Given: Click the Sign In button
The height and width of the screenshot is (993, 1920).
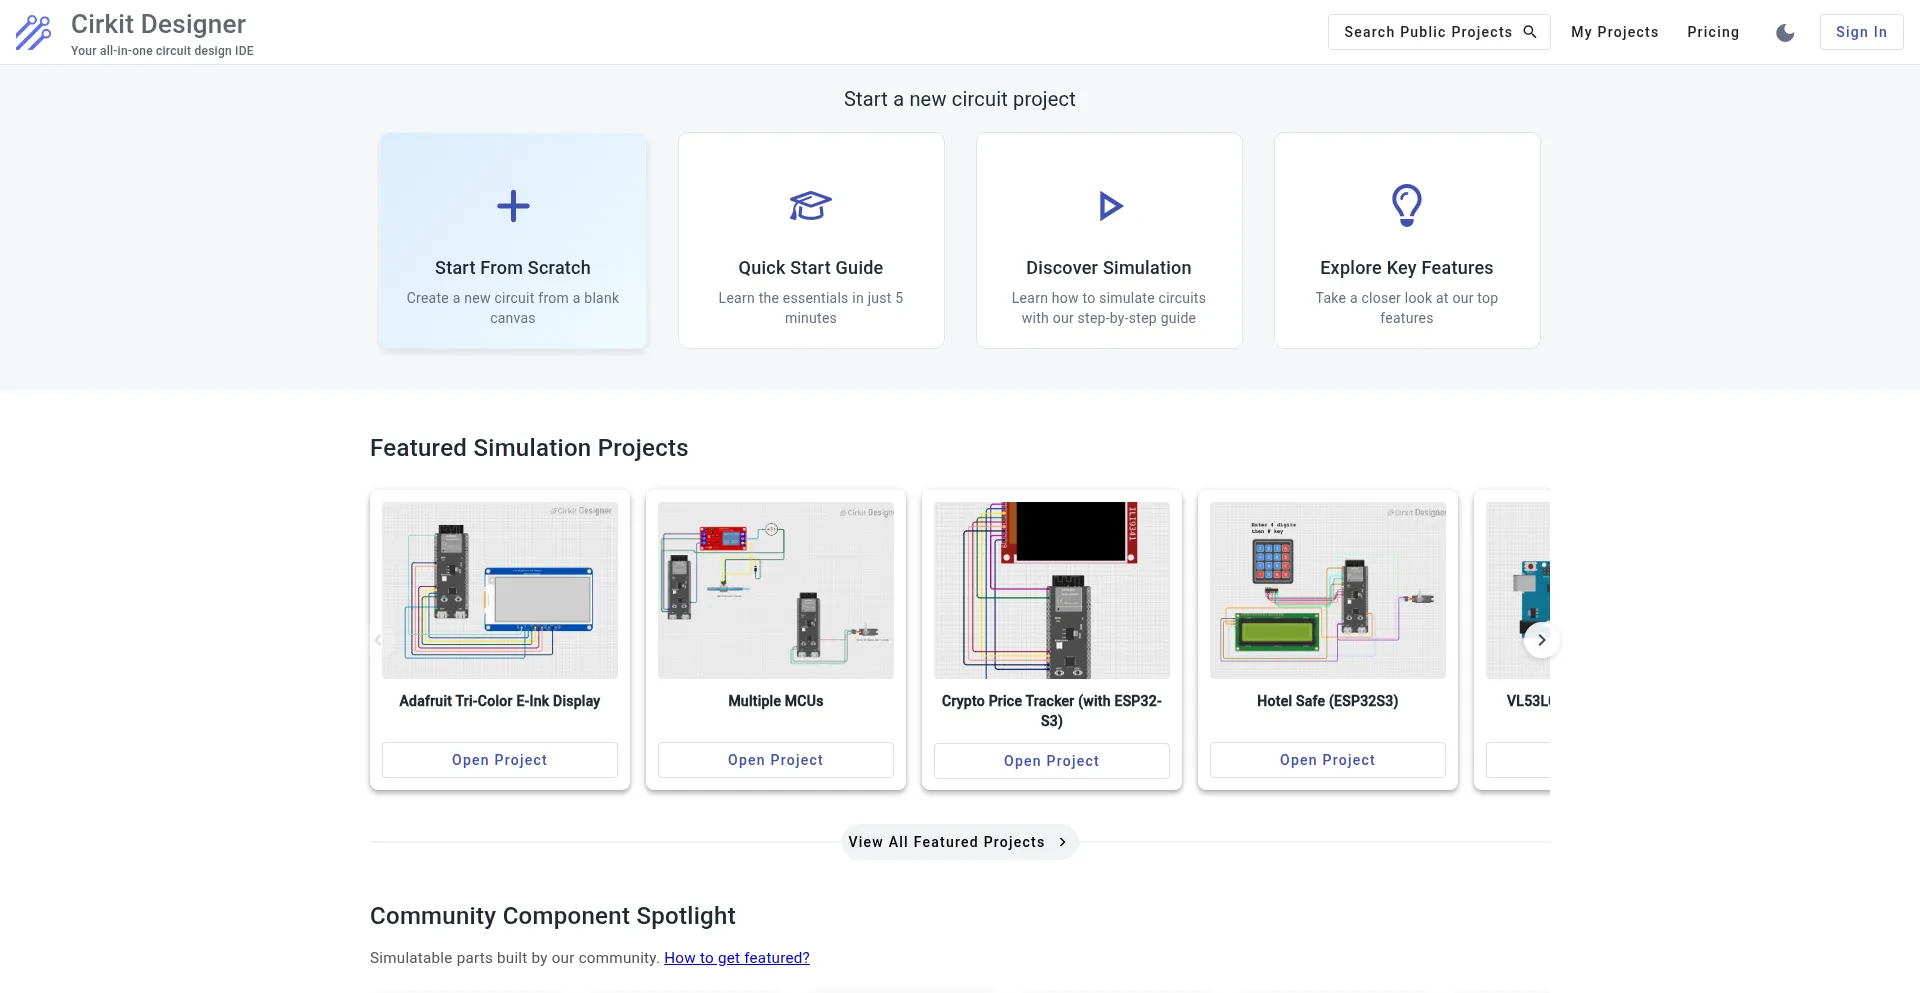Looking at the screenshot, I should point(1861,32).
